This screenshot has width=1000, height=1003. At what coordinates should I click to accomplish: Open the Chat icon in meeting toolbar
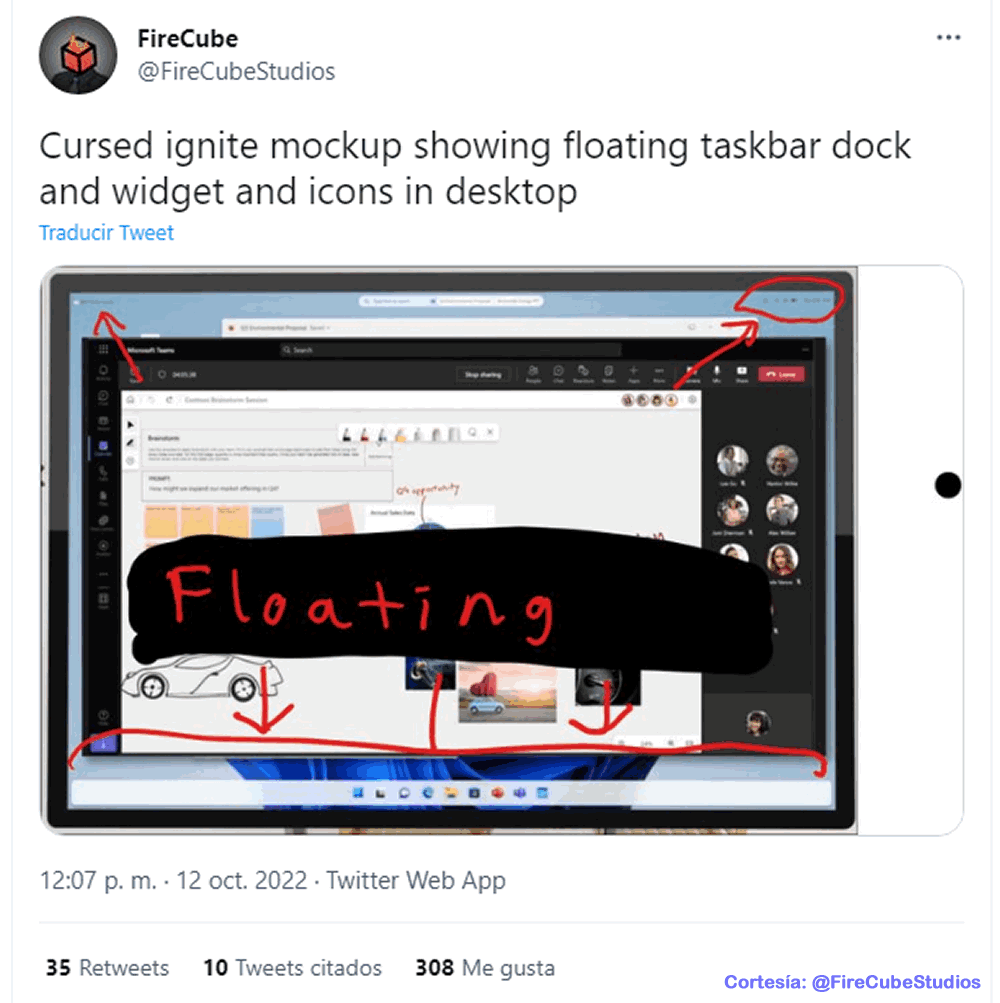(x=558, y=374)
